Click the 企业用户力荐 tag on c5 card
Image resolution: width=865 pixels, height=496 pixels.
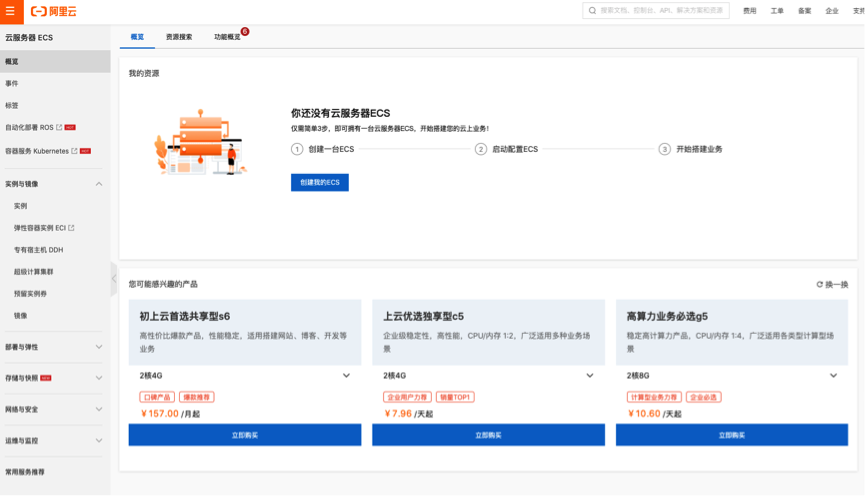click(408, 397)
